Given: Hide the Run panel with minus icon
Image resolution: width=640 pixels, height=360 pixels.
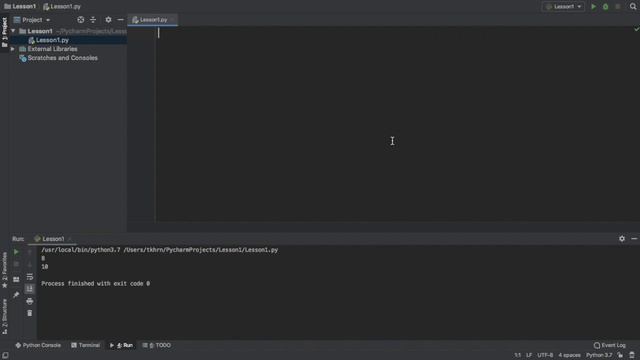Looking at the screenshot, I should pos(634,238).
